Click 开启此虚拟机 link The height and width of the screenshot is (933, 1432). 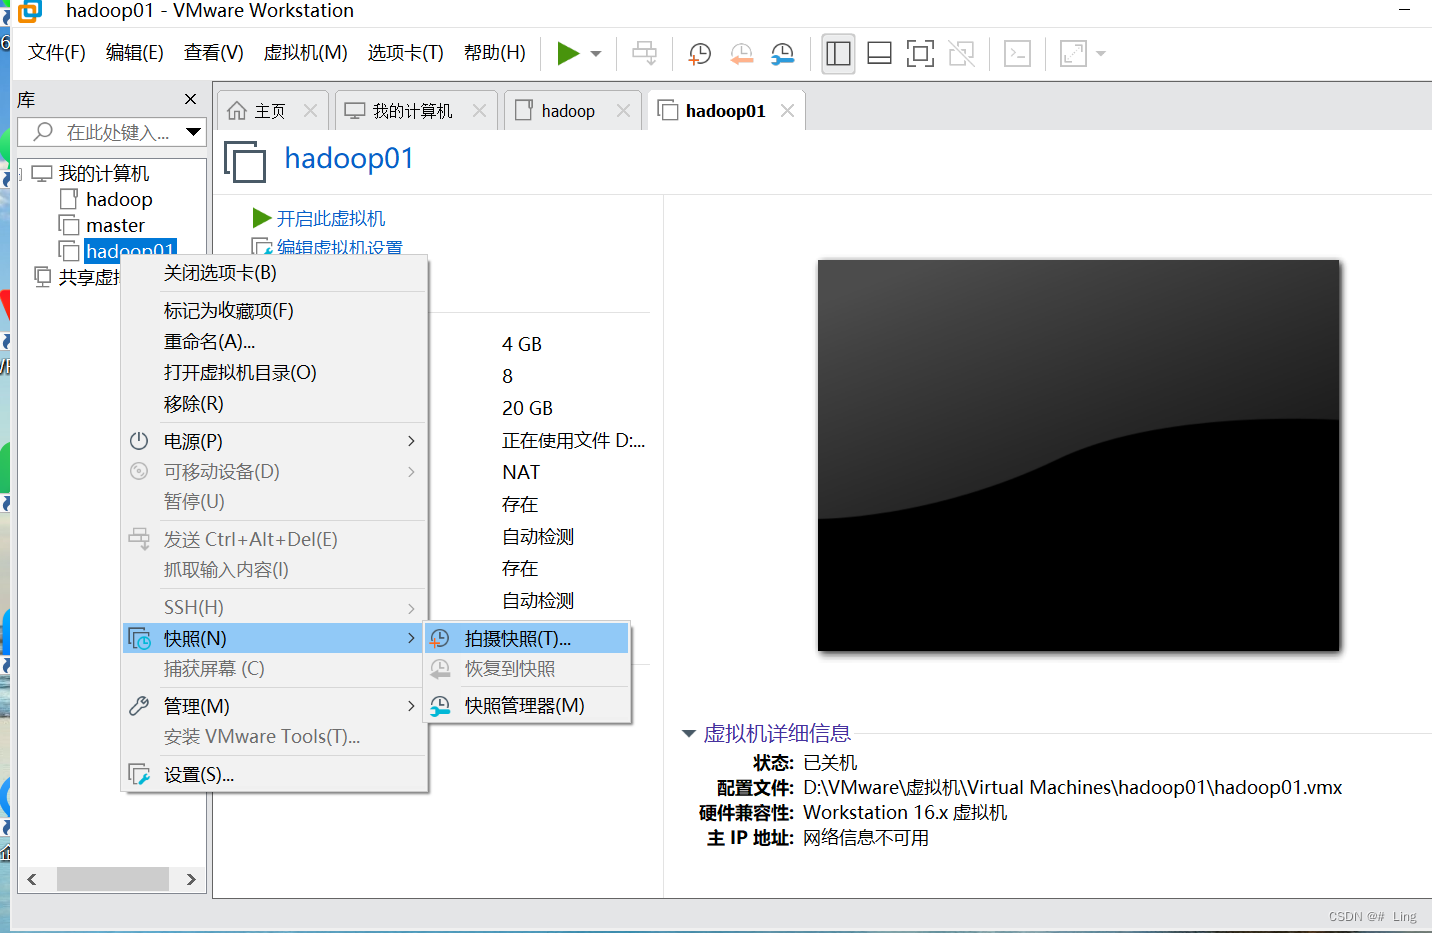[331, 218]
